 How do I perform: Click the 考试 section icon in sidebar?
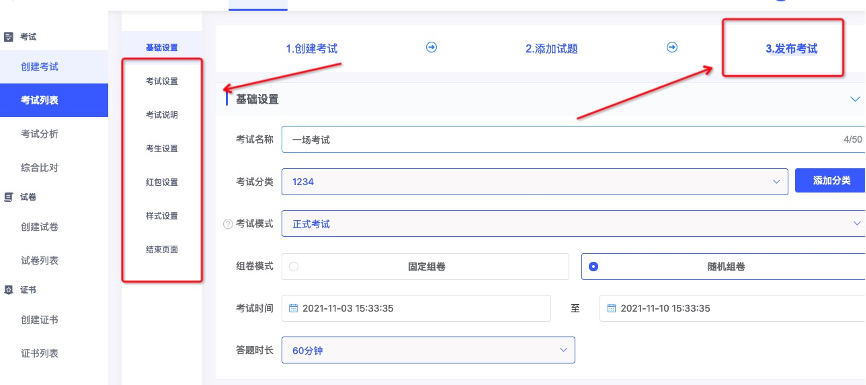tap(8, 37)
